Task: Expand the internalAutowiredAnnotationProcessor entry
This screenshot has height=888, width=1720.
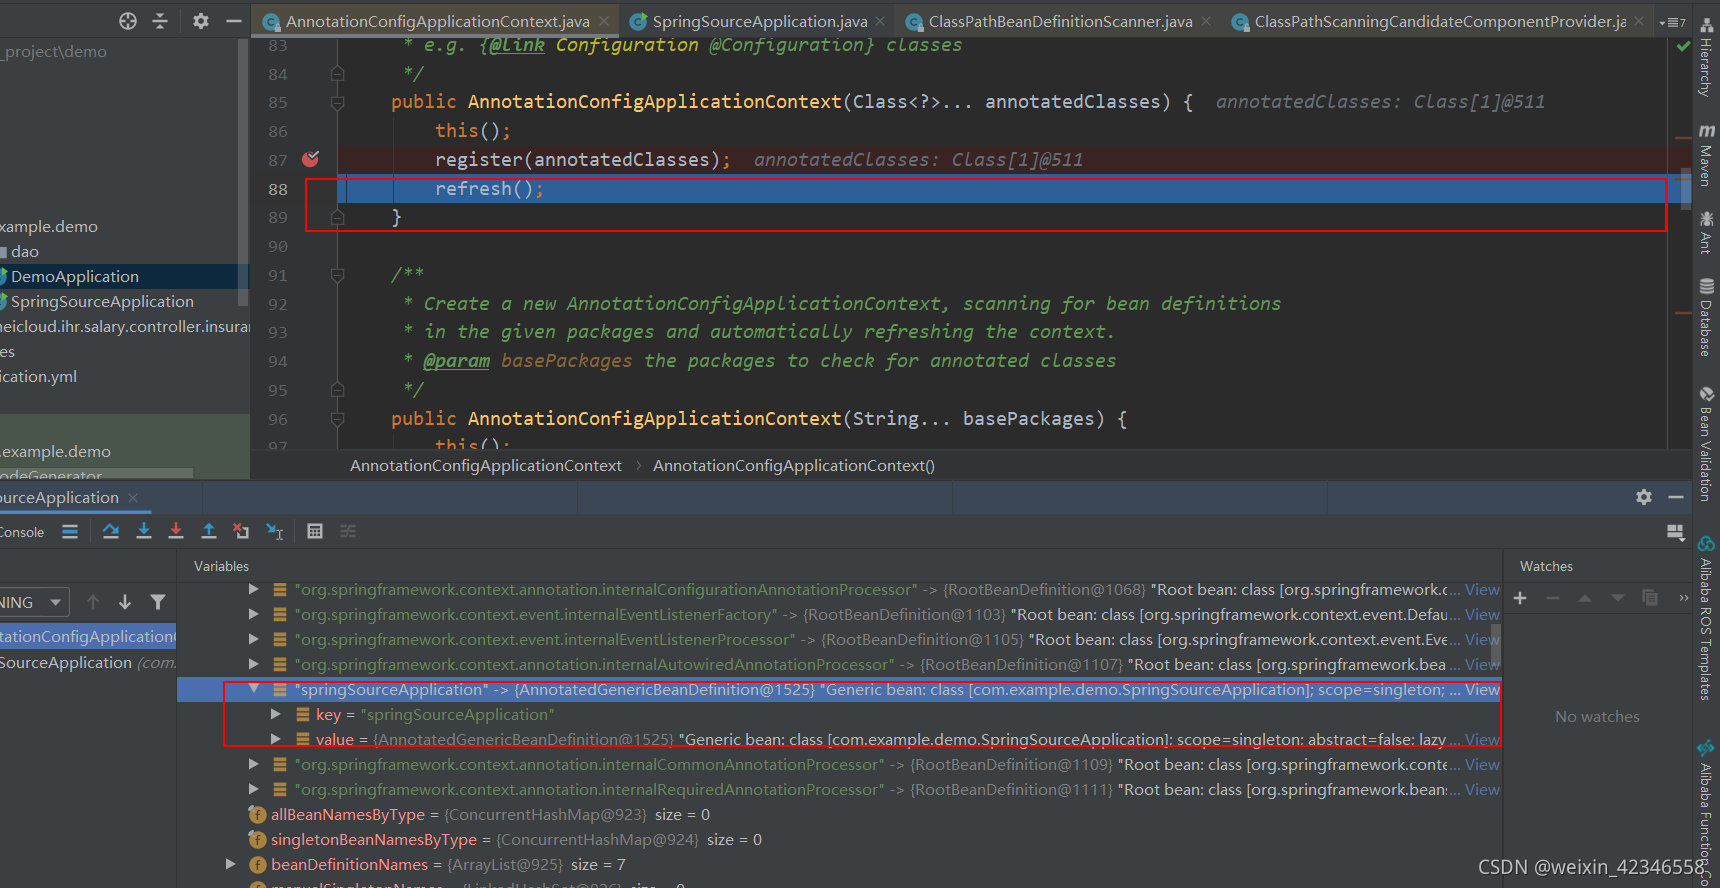Action: click(254, 665)
